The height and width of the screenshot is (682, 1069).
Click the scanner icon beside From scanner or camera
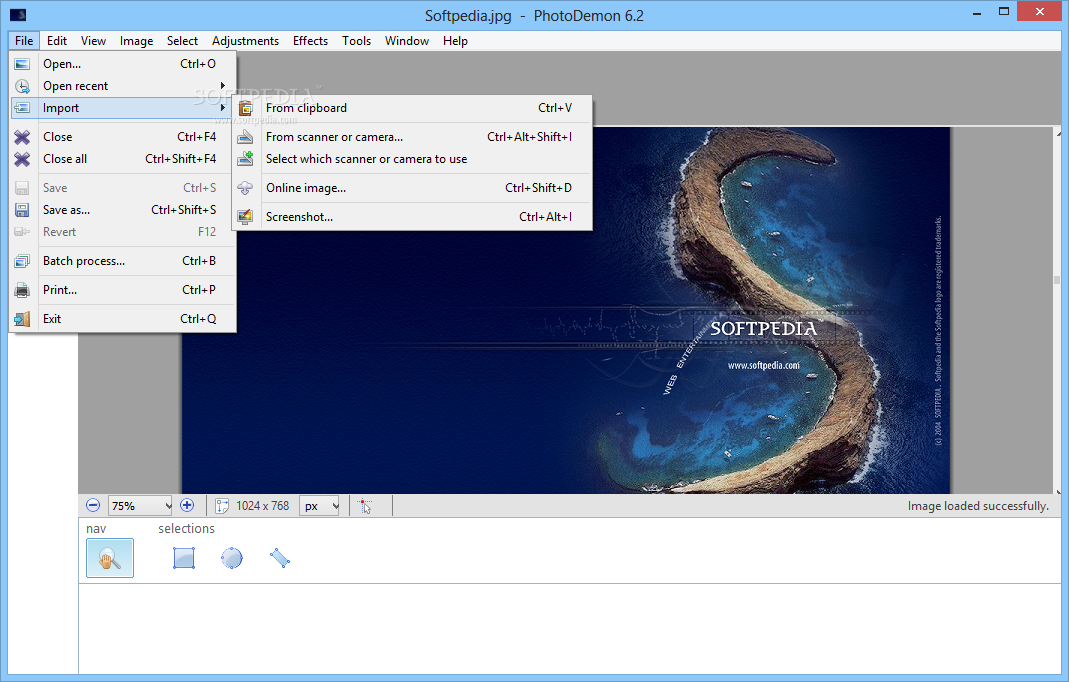tap(245, 137)
